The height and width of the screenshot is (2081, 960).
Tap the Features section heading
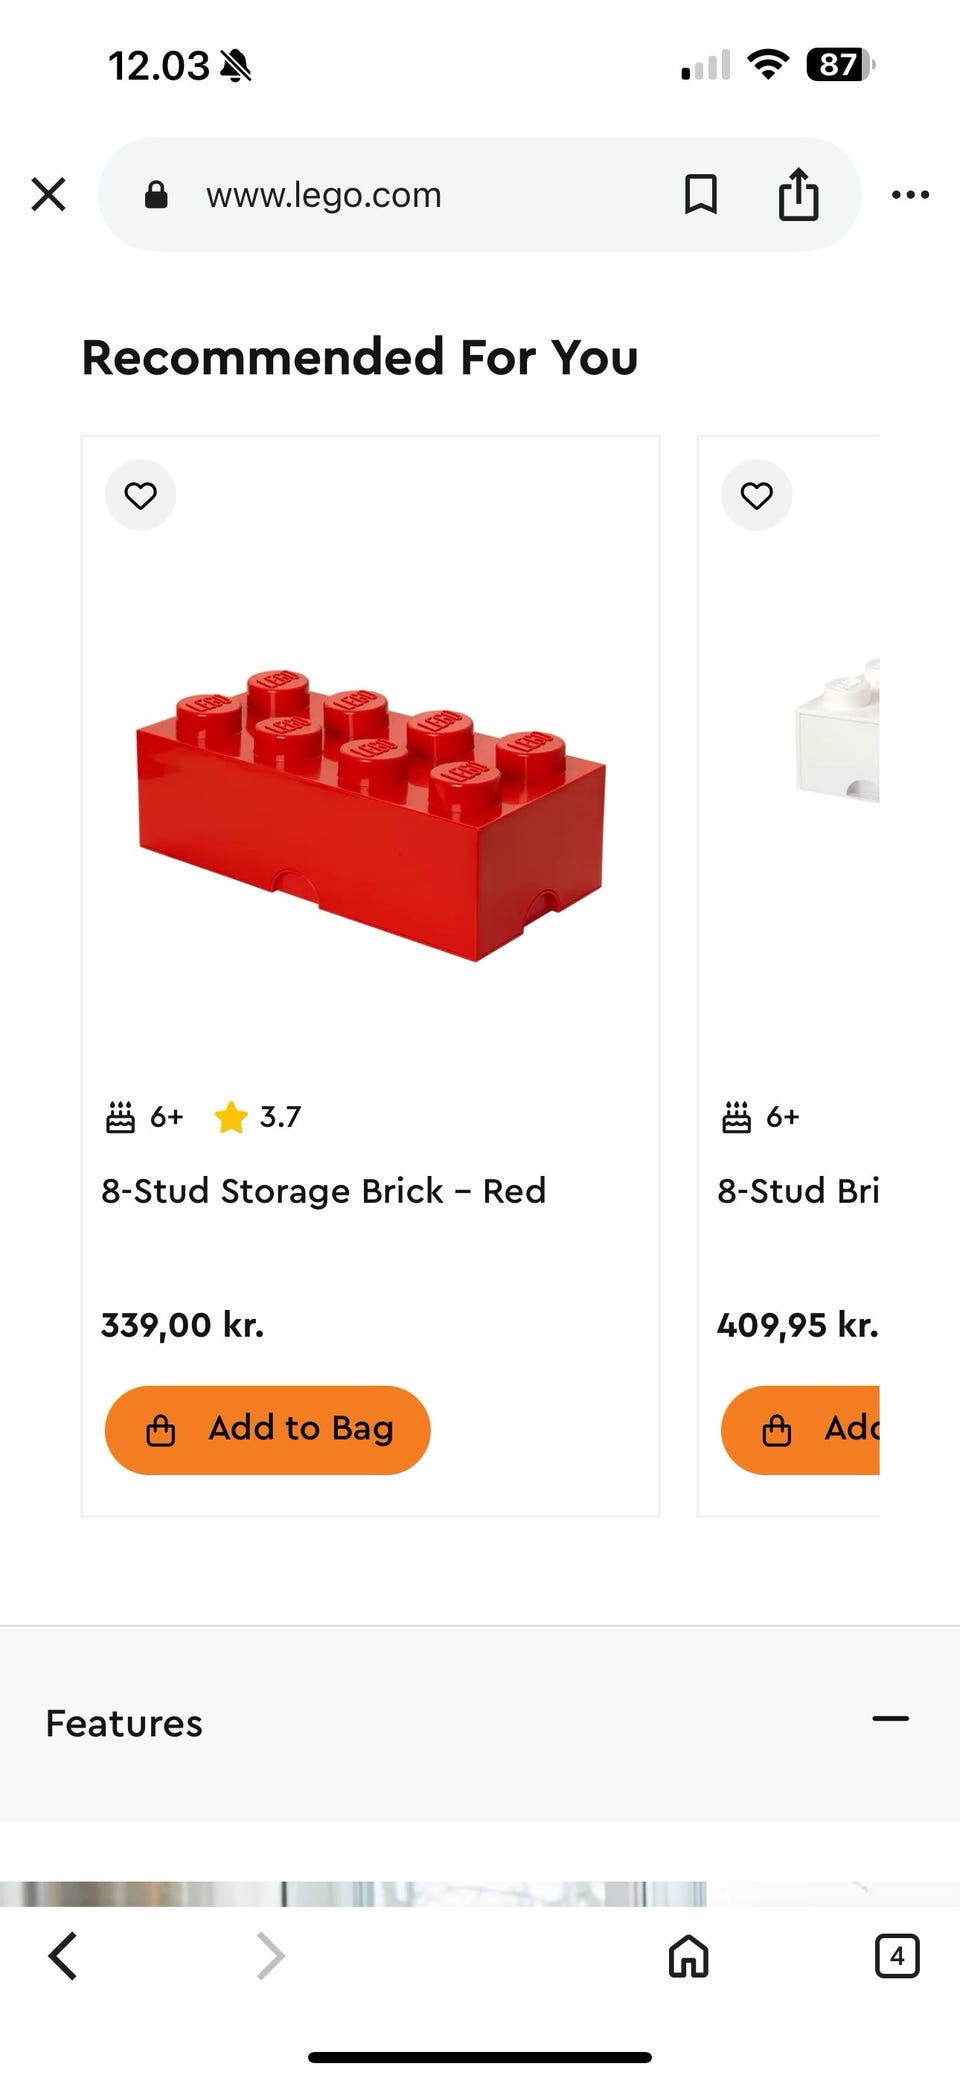tap(124, 1723)
